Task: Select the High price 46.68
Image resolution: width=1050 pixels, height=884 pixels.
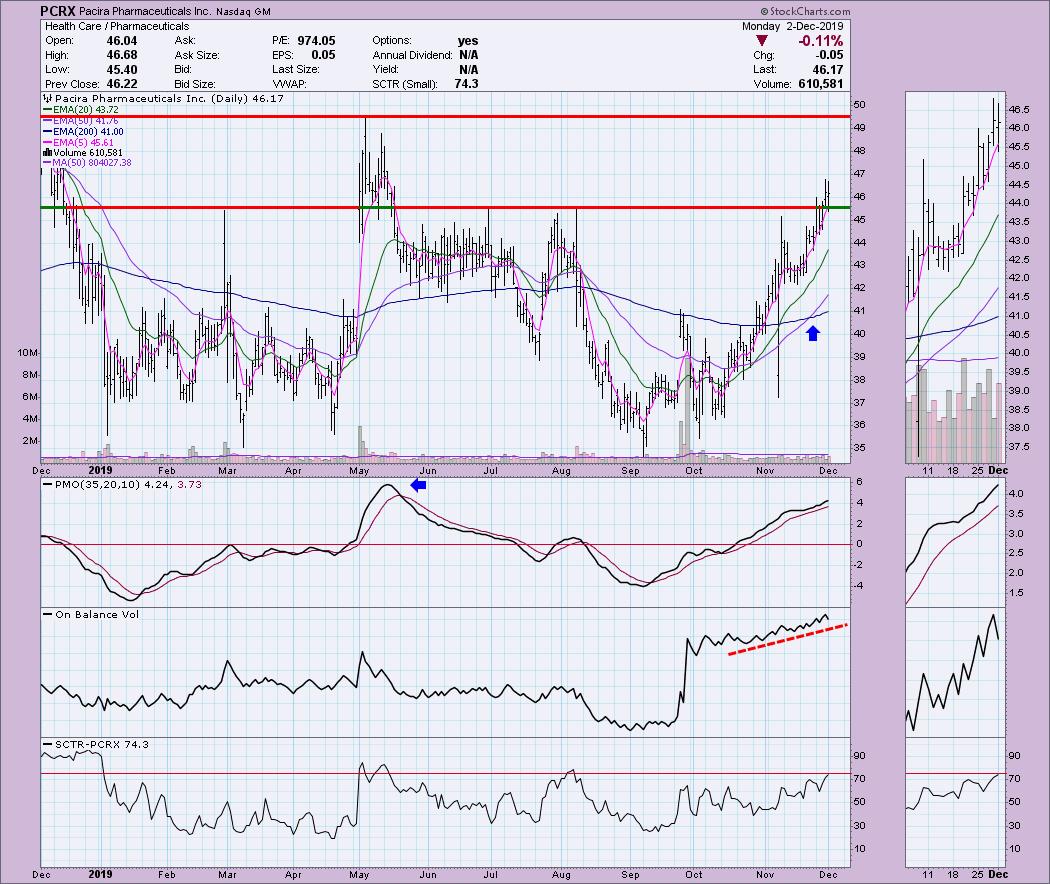Action: [x=122, y=55]
